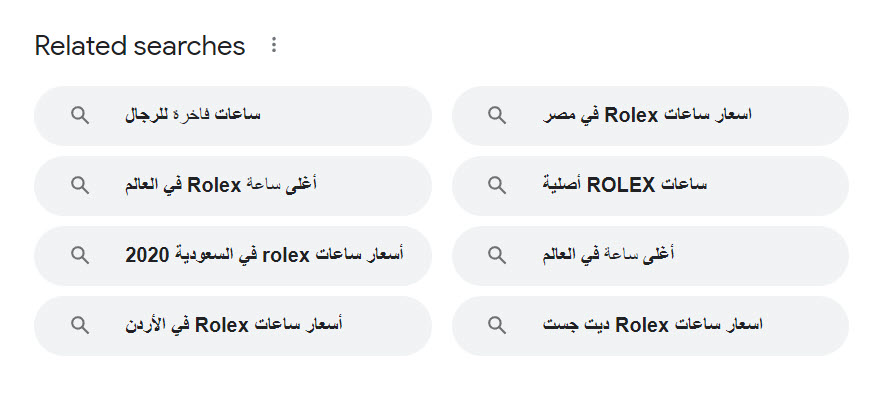
Task: Click search icon of the السعودية 2020 suggestion
Action: (80, 255)
